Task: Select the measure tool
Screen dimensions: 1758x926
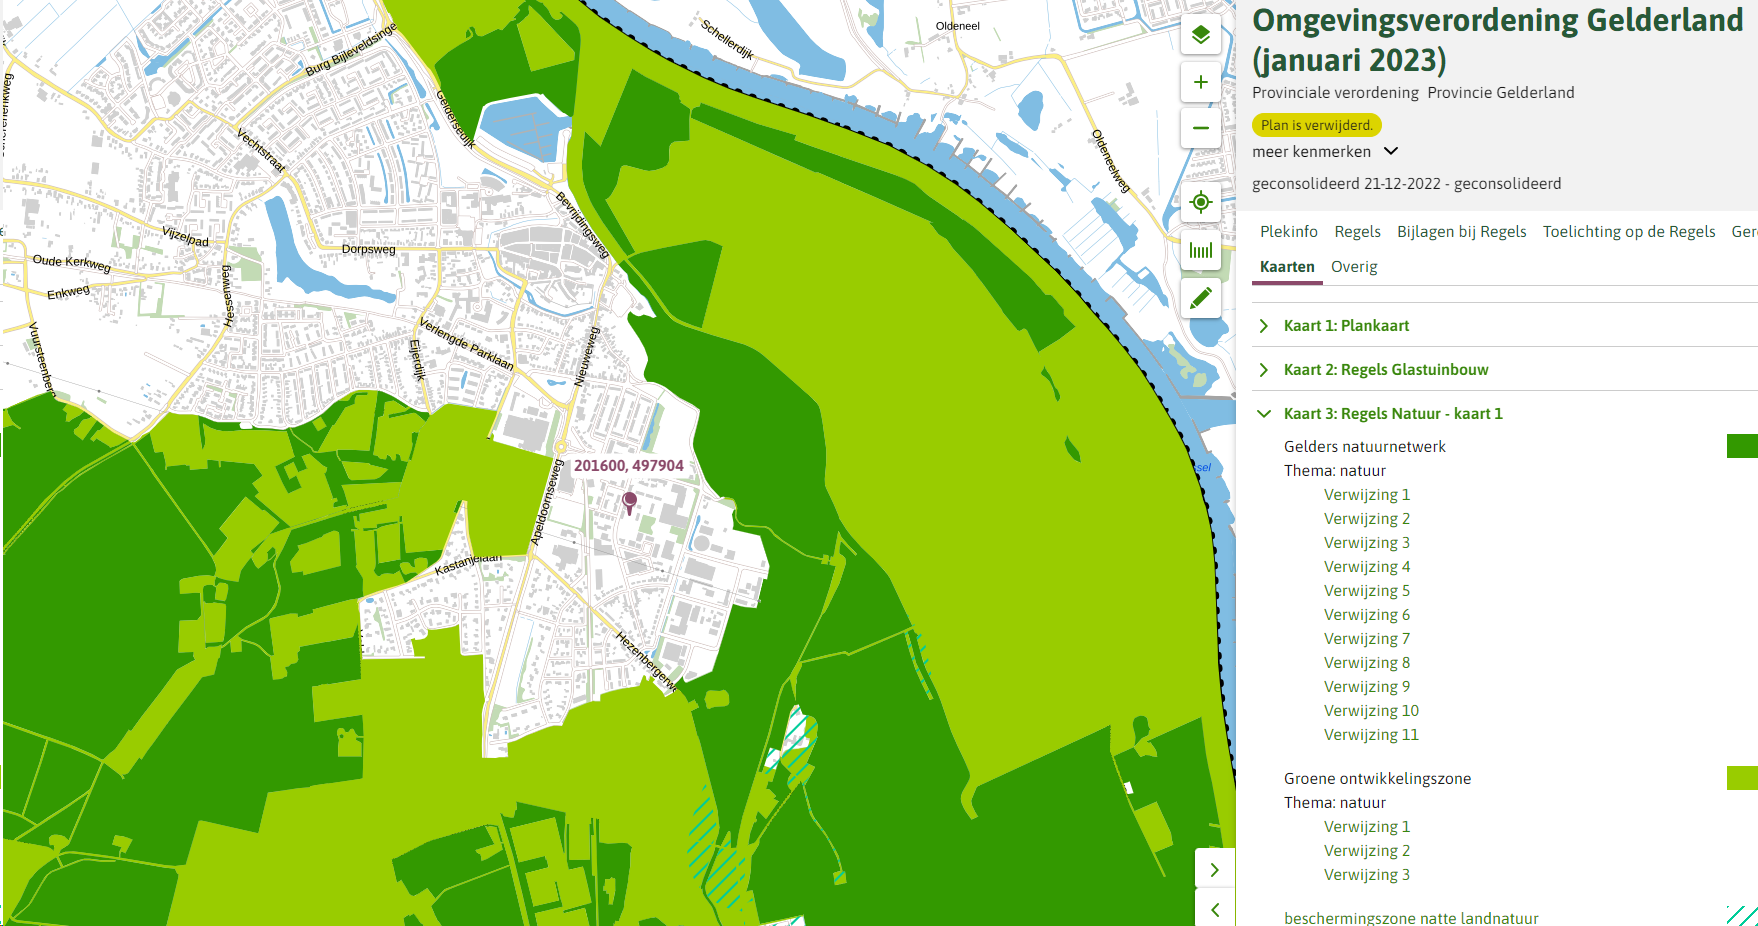Action: pyautogui.click(x=1200, y=250)
